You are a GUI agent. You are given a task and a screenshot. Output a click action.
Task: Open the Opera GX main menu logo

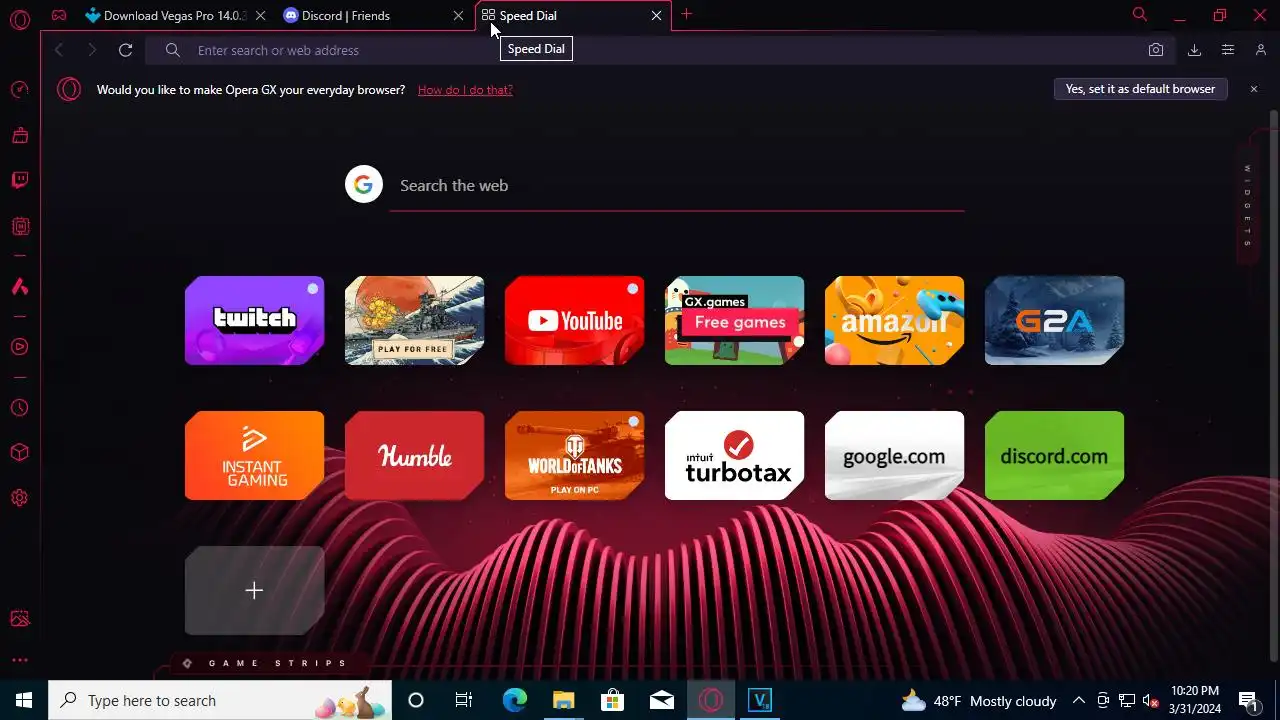[19, 19]
